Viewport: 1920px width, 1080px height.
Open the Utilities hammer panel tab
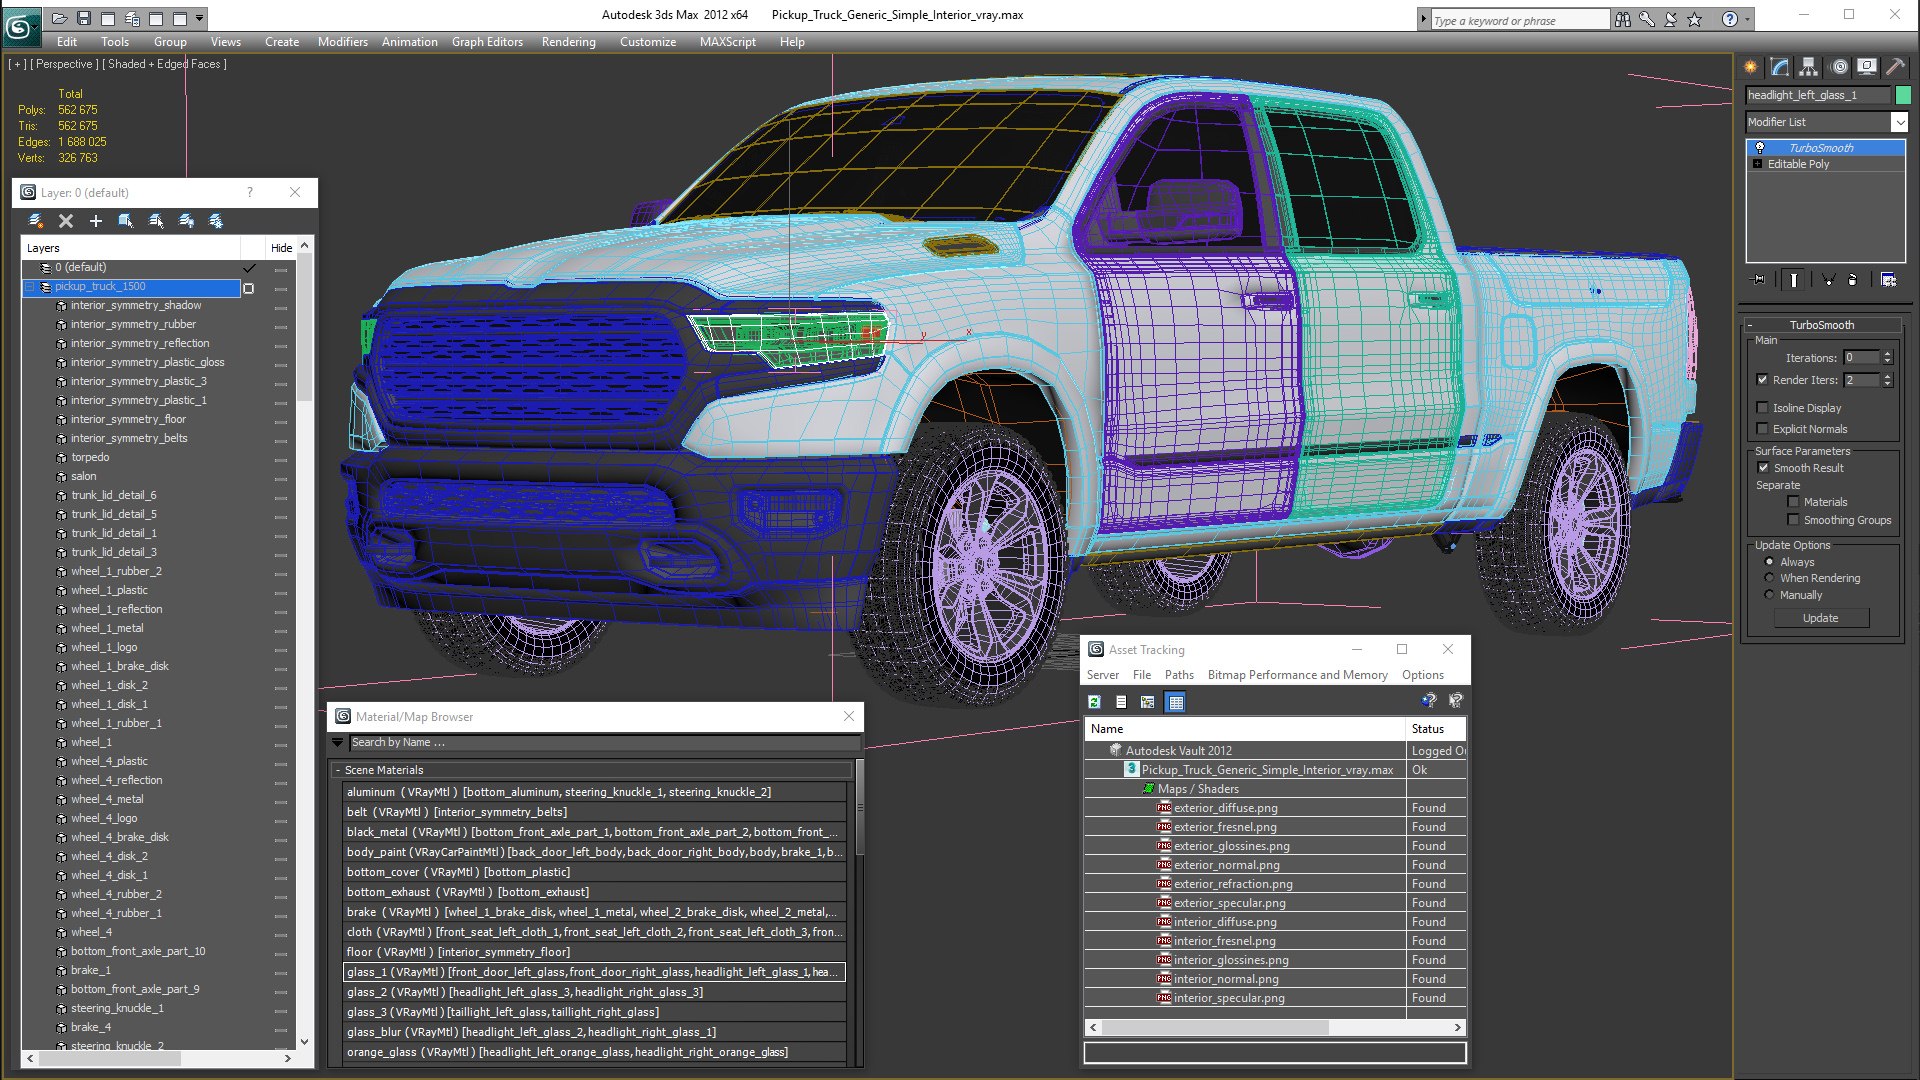click(1896, 67)
